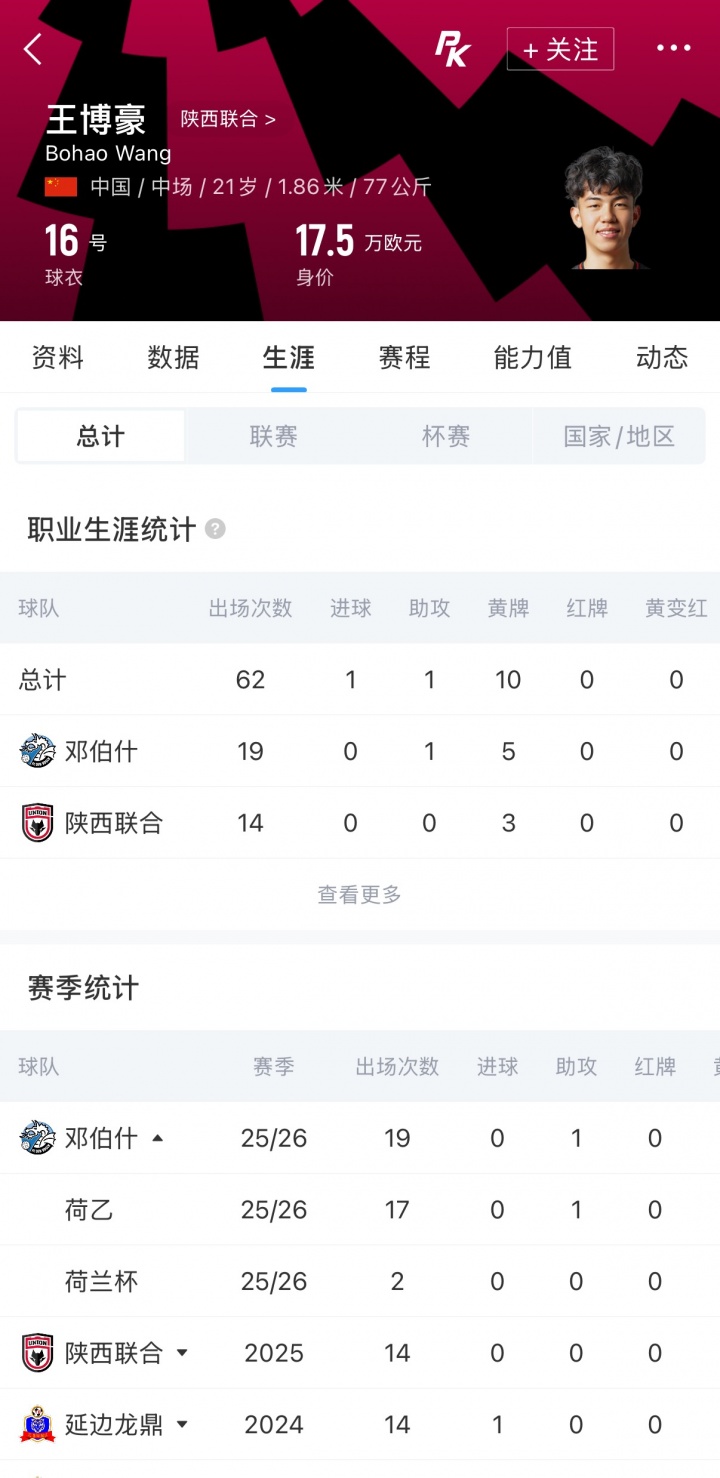This screenshot has width=720, height=1478.
Task: Select the 总计 segment filter
Action: click(x=101, y=436)
